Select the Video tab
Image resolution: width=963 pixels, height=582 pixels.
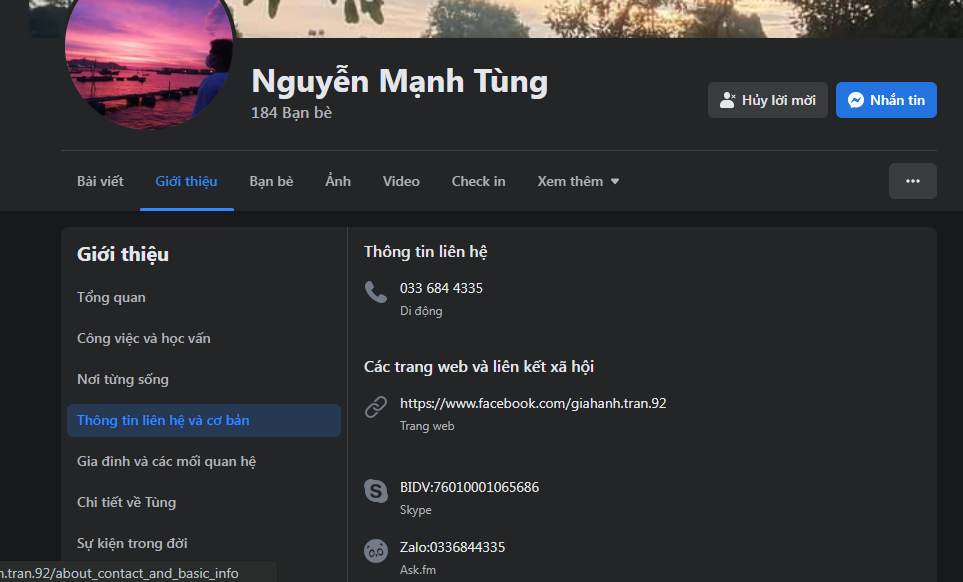(x=401, y=181)
